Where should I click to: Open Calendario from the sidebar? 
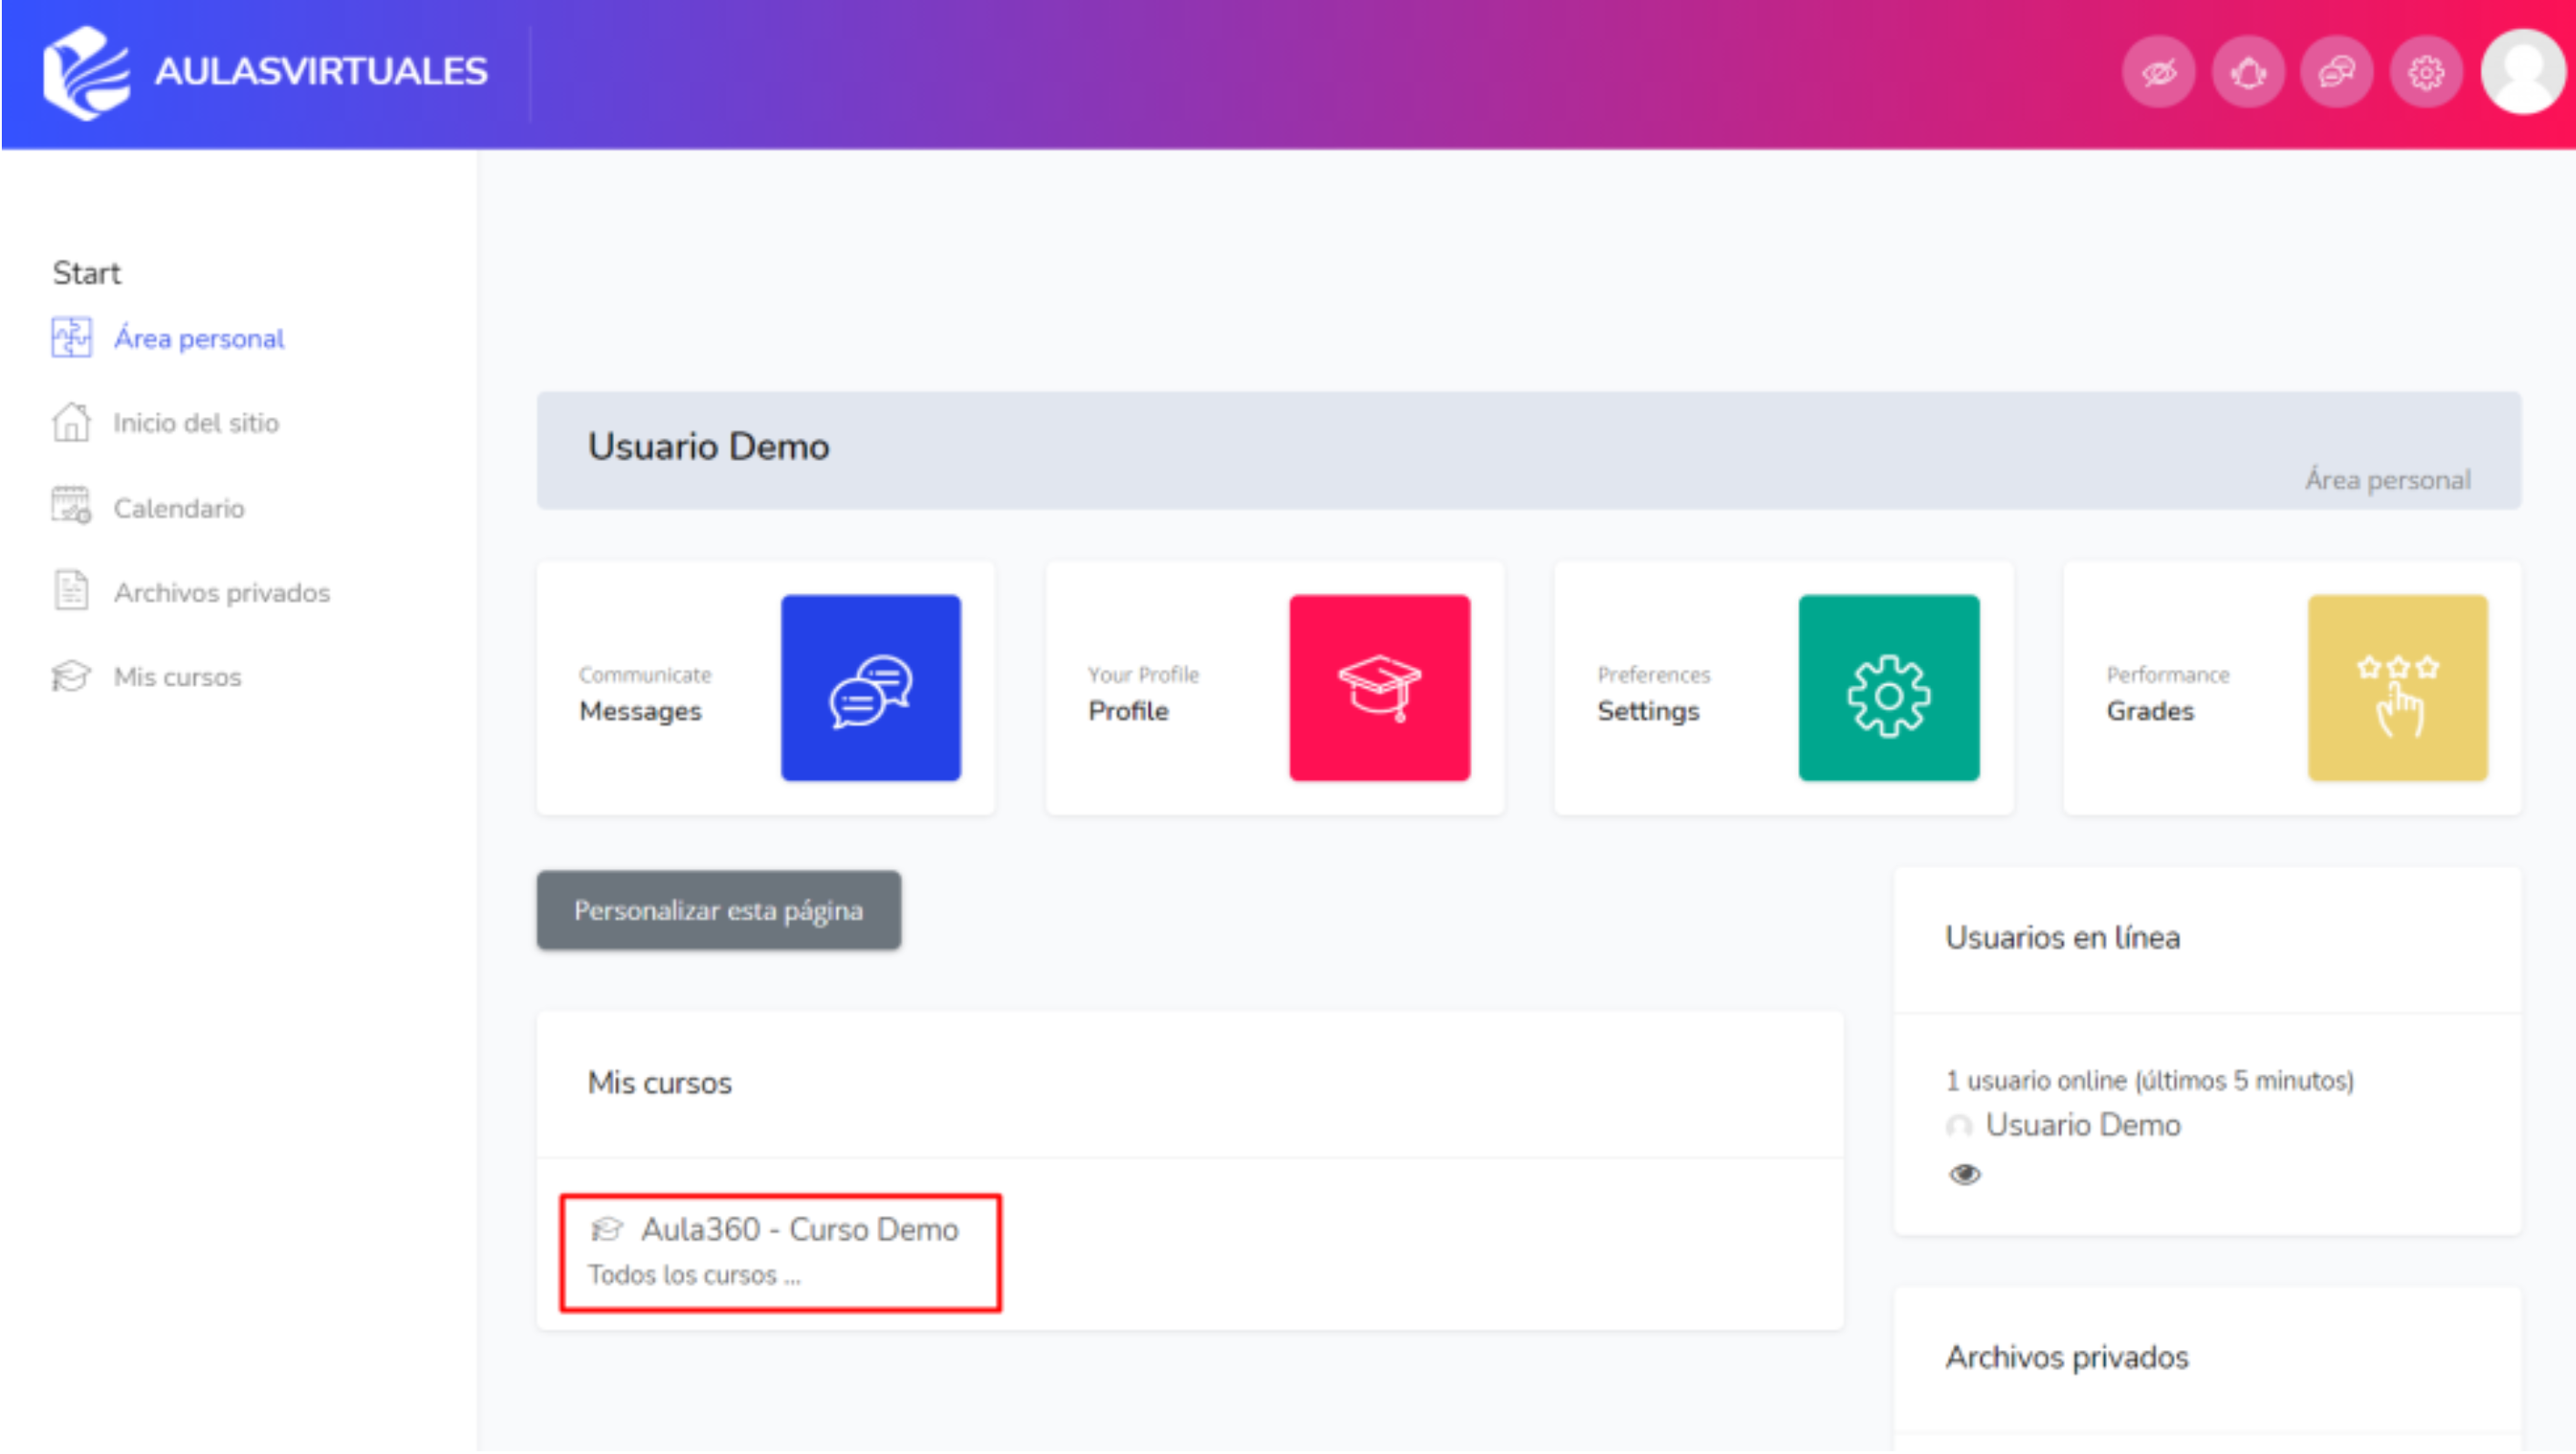pos(178,508)
